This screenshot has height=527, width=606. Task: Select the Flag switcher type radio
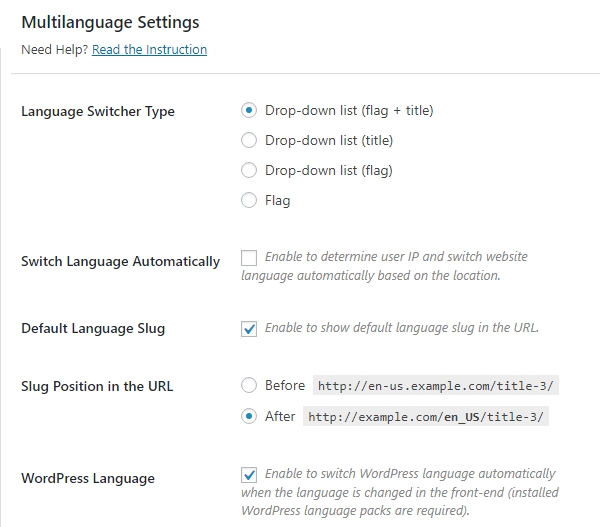pos(249,200)
